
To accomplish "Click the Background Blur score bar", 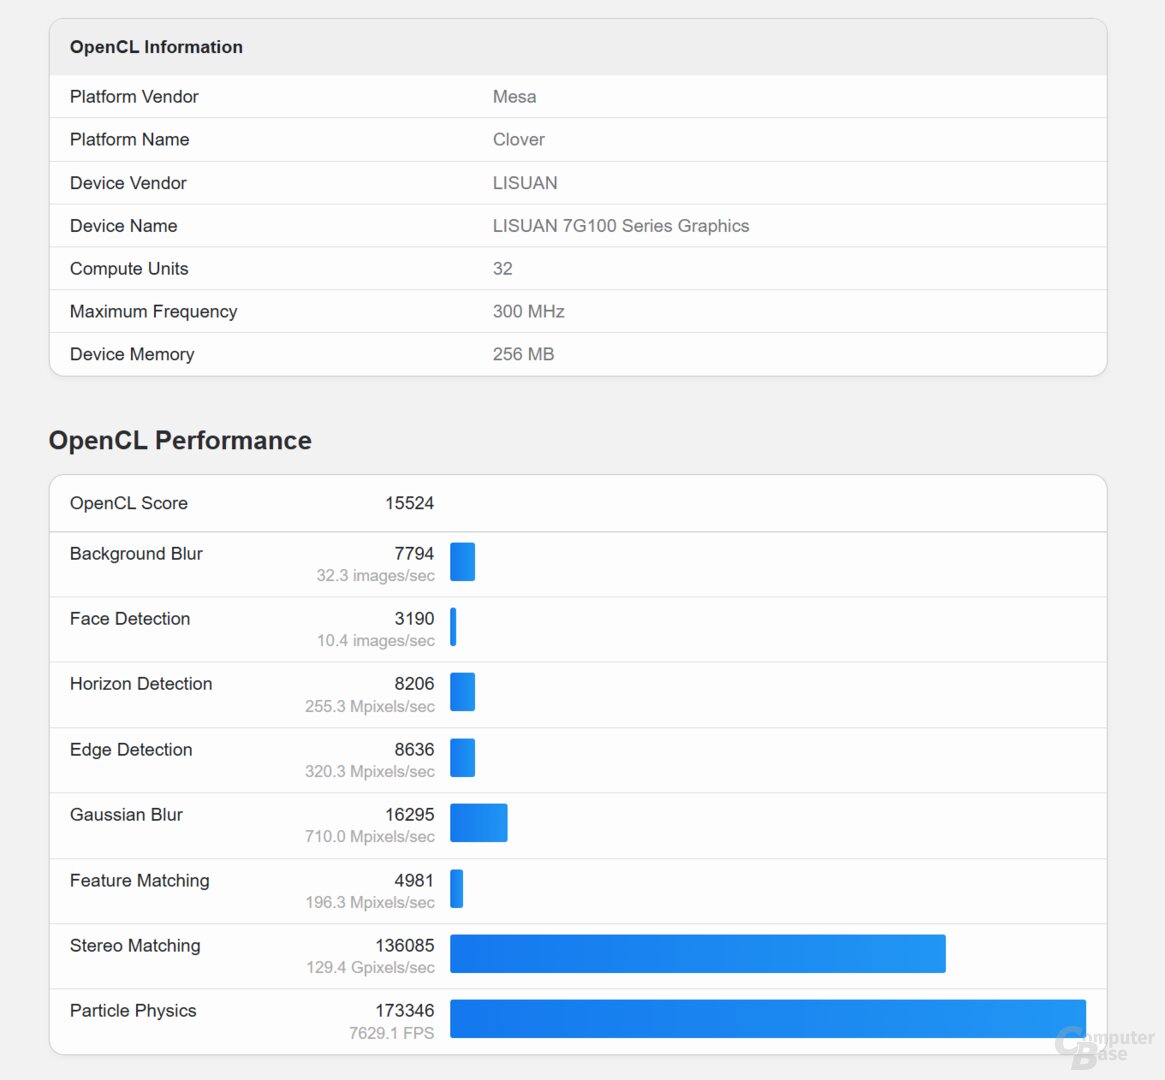I will [462, 562].
